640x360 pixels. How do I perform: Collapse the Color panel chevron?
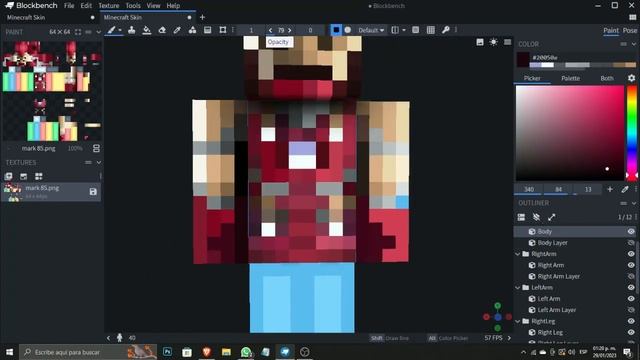pyautogui.click(x=634, y=44)
